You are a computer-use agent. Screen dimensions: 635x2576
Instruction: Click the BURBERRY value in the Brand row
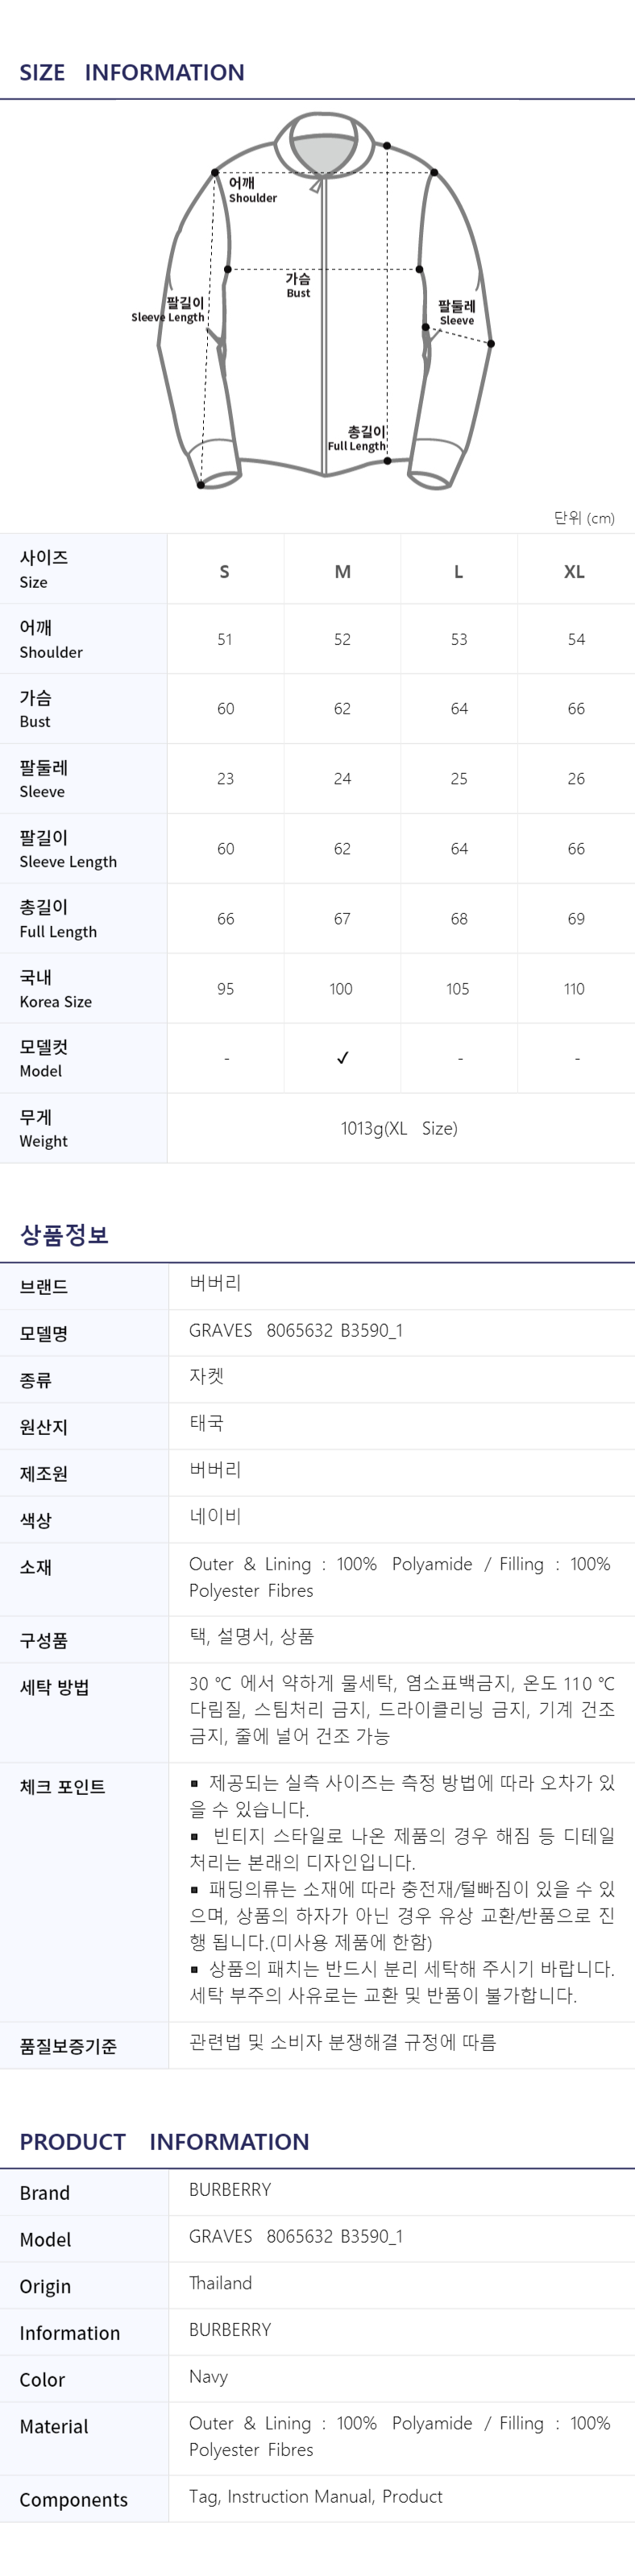230,2189
